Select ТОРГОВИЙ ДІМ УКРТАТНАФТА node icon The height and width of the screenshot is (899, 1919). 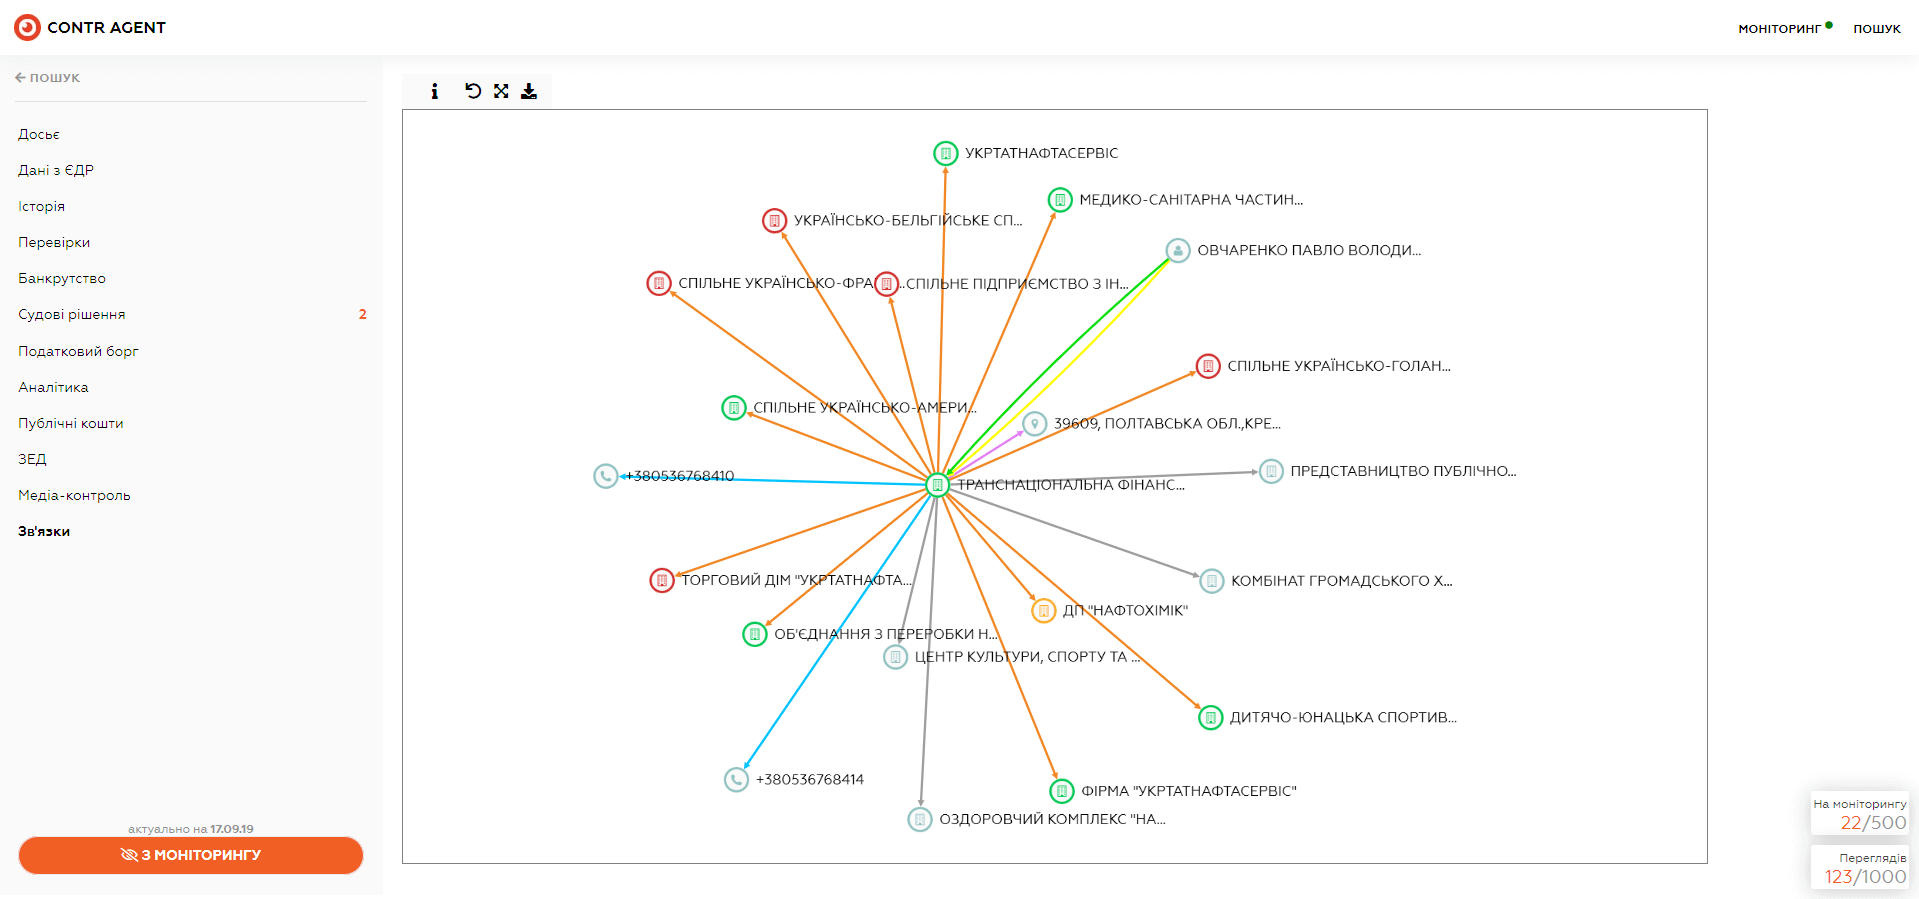[662, 580]
